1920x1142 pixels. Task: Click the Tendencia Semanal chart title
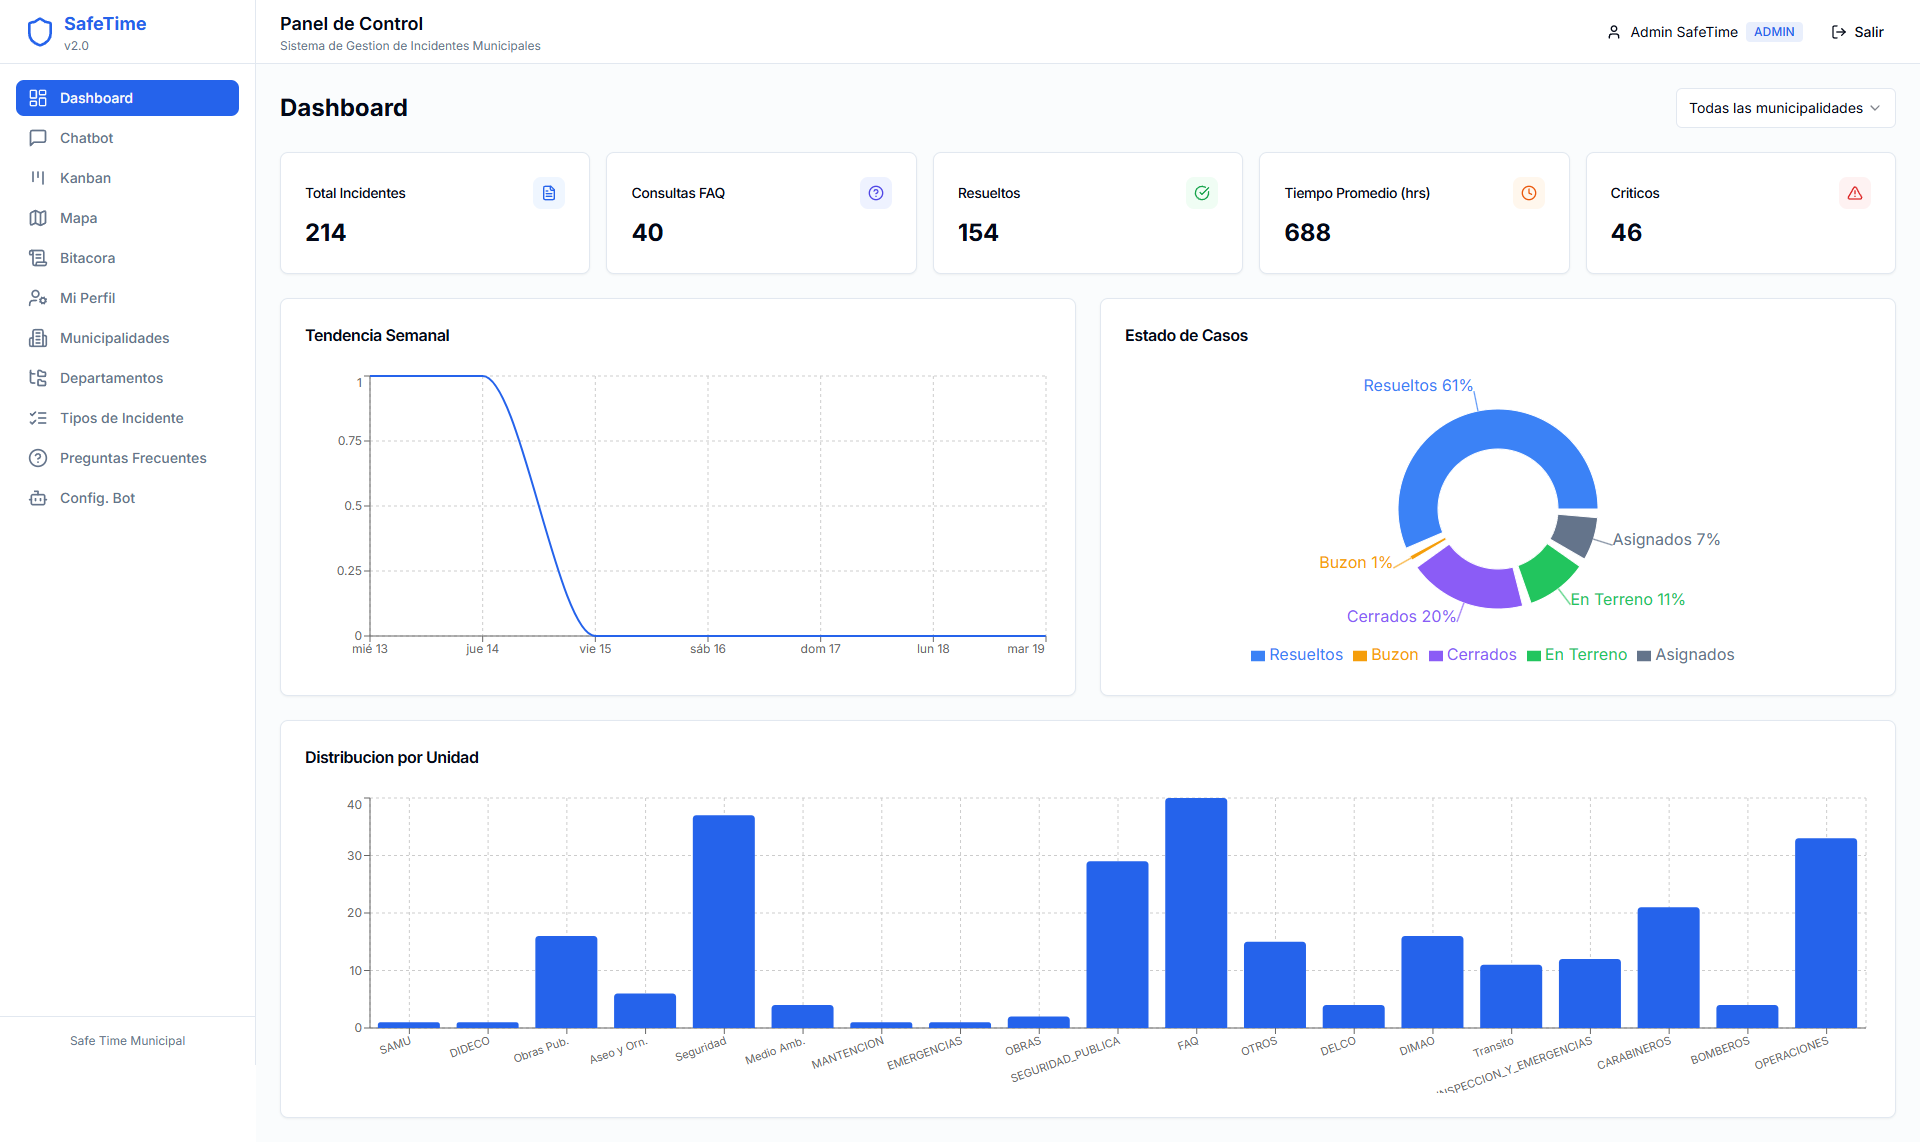point(377,335)
